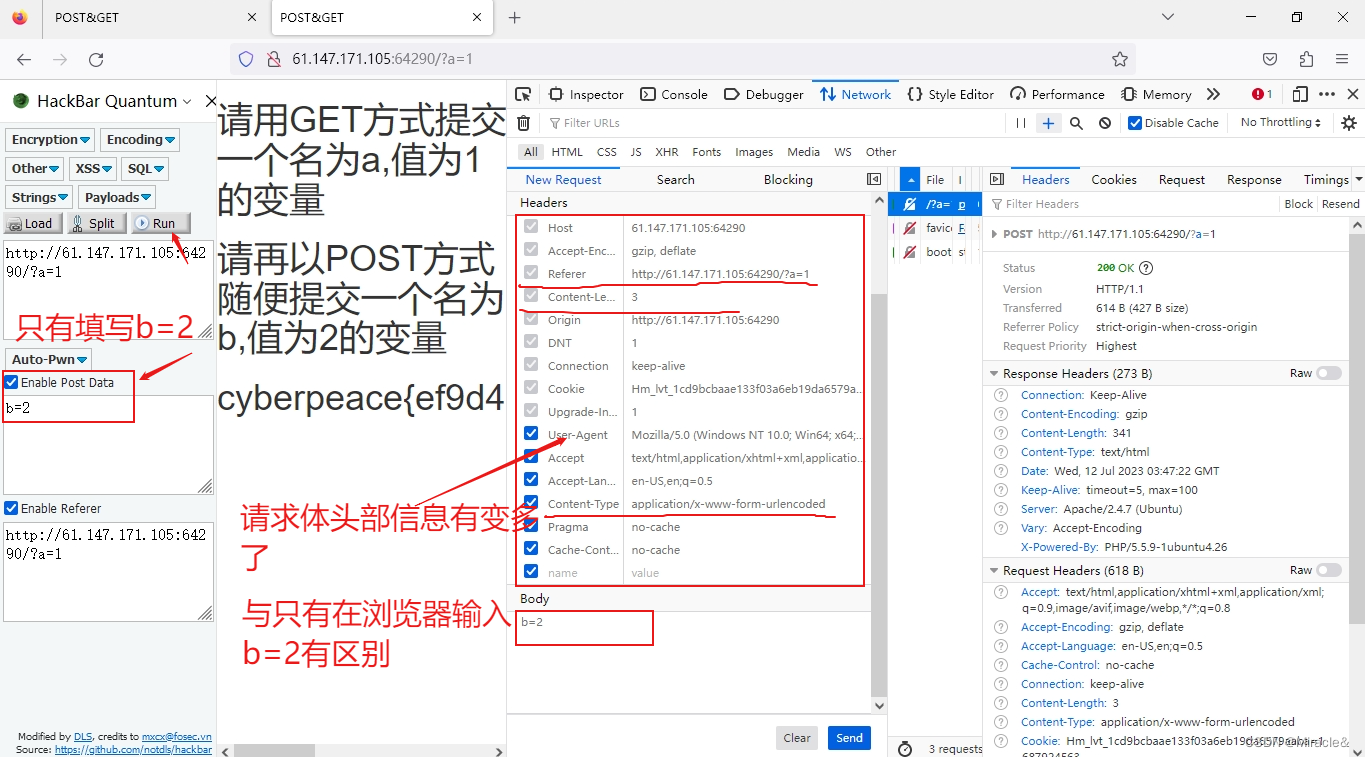
Task: Click the red error count indicator
Action: pos(1262,94)
